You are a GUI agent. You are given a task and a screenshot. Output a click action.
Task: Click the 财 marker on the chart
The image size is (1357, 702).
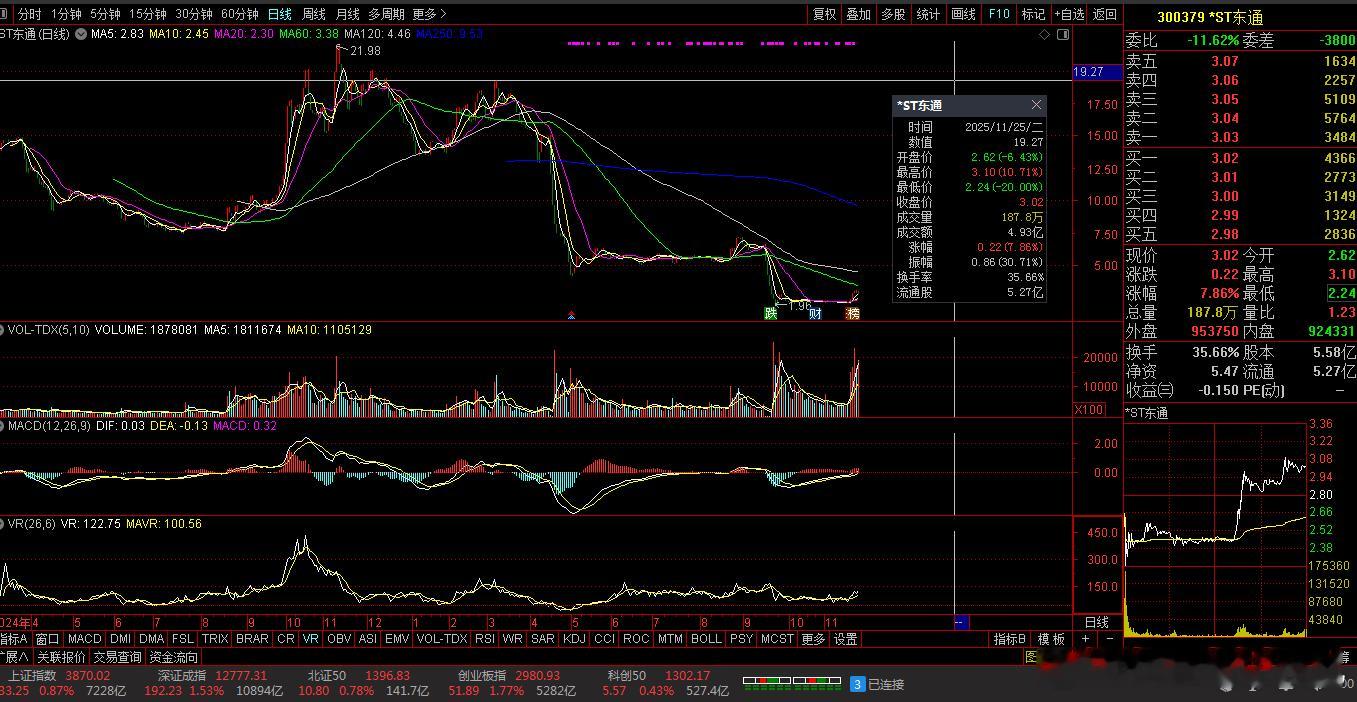pos(815,313)
